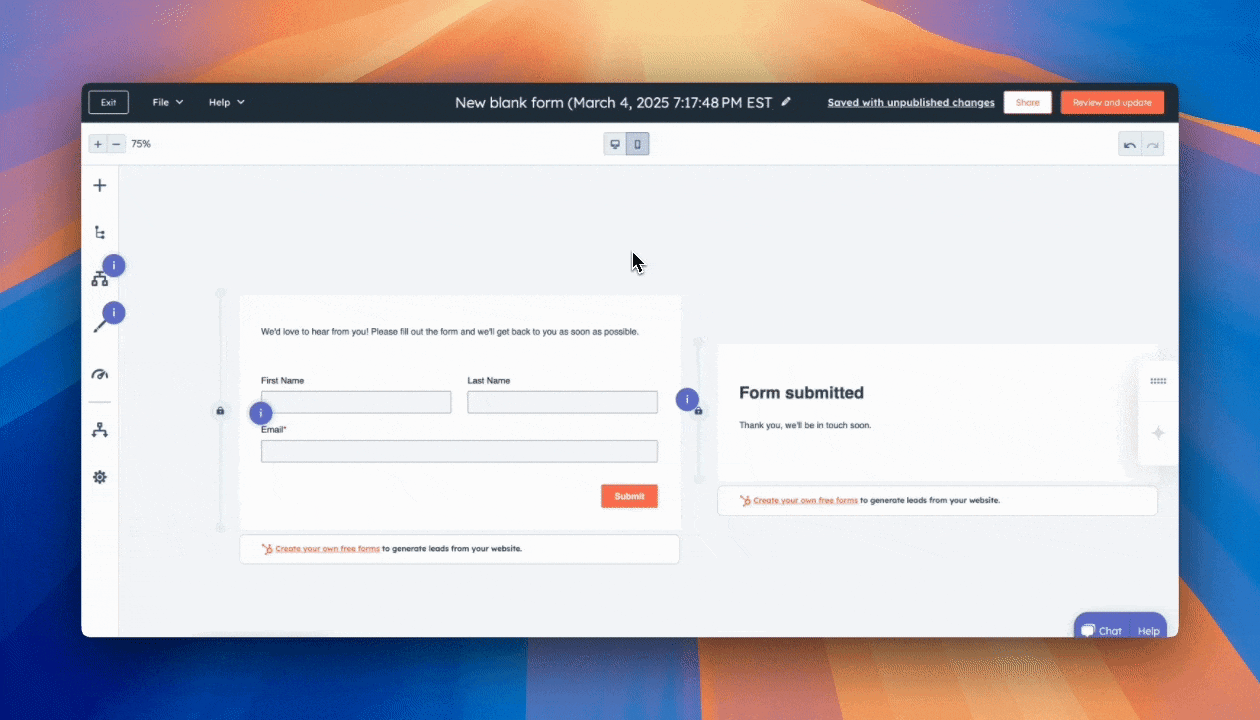Screen dimensions: 1260x720
Task: Open the File menu
Action: [x=166, y=102]
